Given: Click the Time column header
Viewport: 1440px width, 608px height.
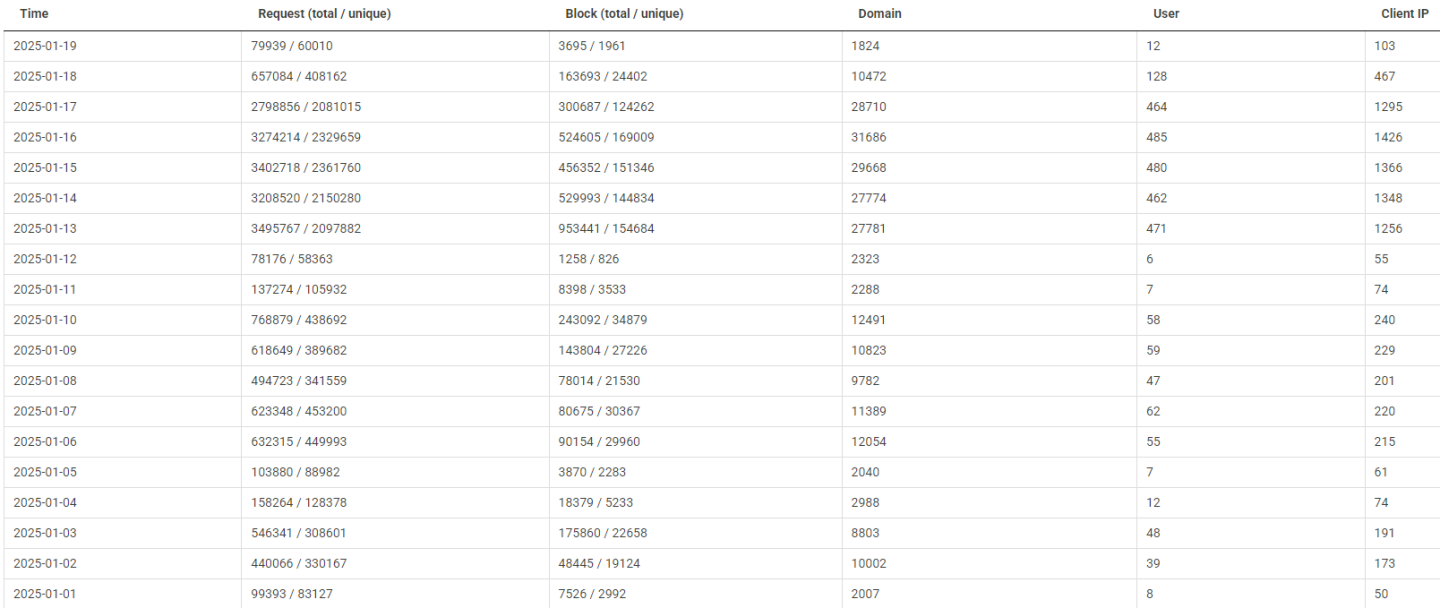Looking at the screenshot, I should click(34, 14).
